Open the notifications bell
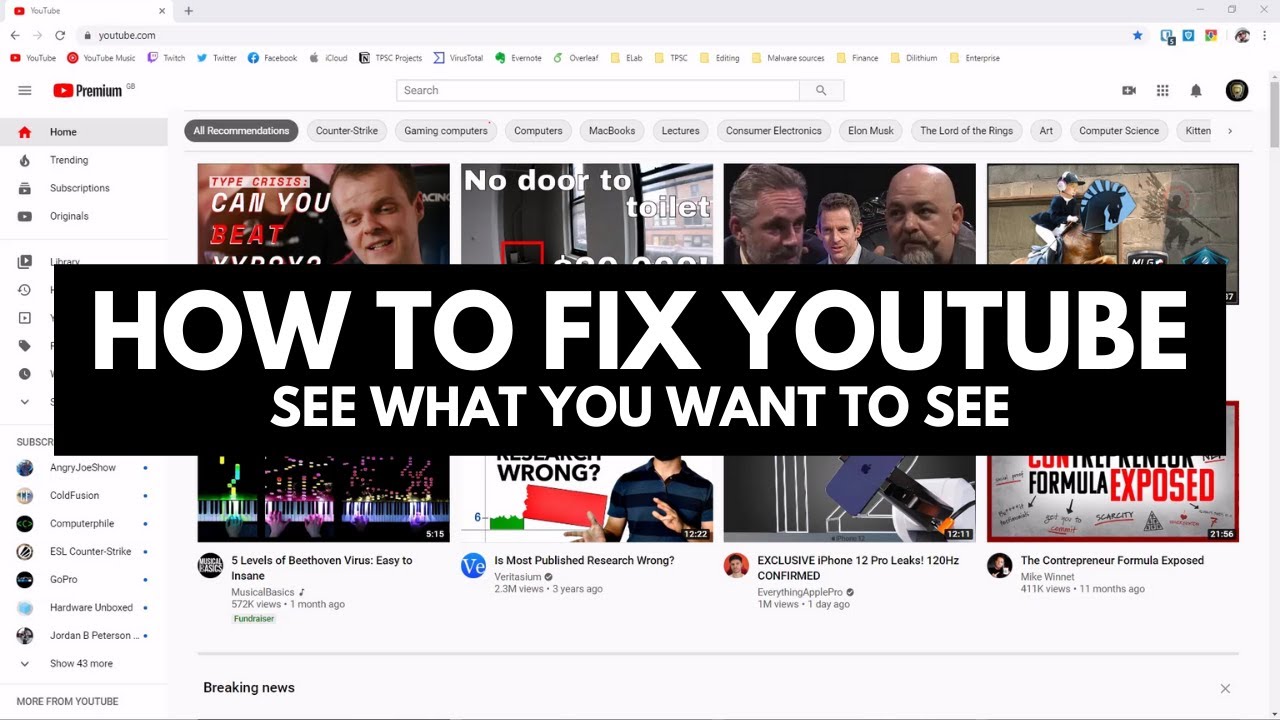 click(x=1196, y=90)
